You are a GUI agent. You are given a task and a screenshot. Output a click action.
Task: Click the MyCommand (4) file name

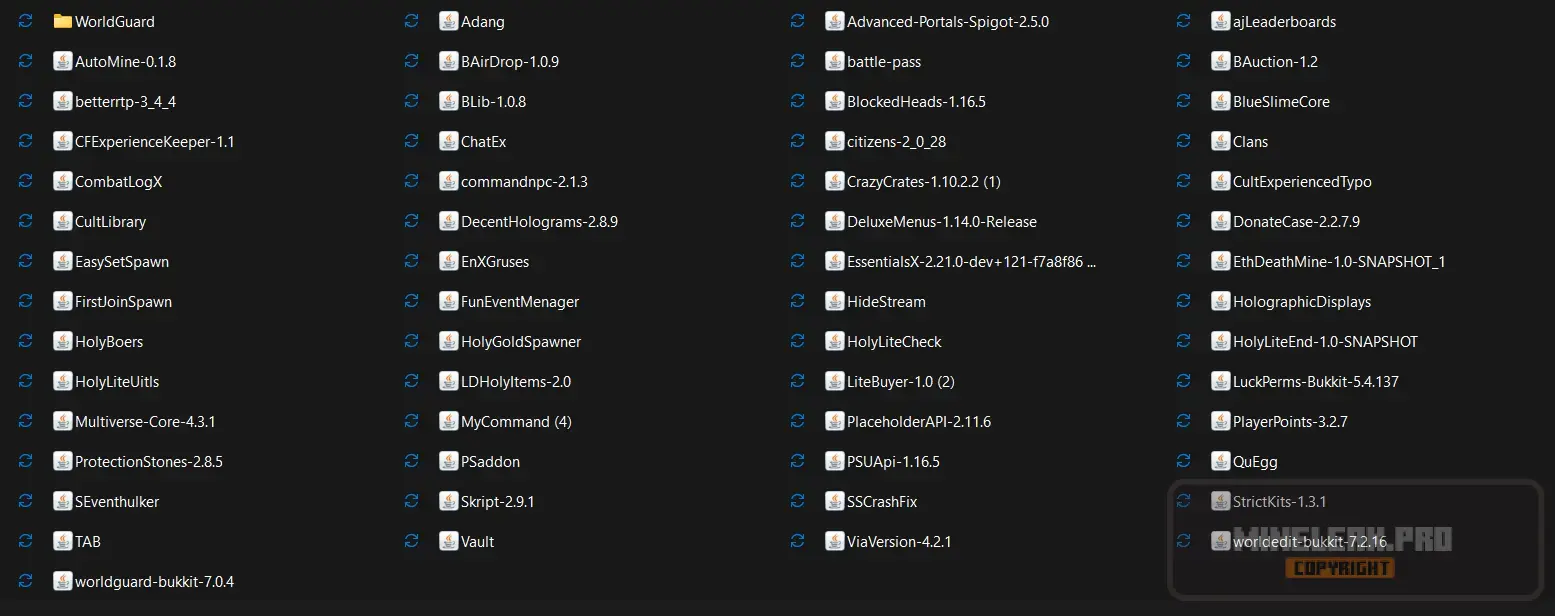516,421
